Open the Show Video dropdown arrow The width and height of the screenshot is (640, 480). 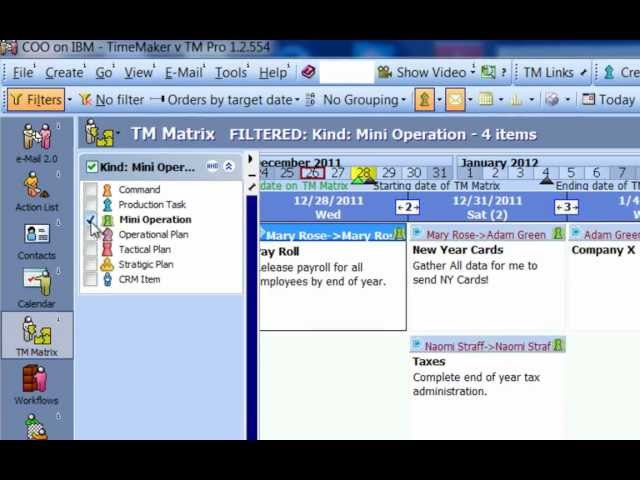(x=473, y=72)
